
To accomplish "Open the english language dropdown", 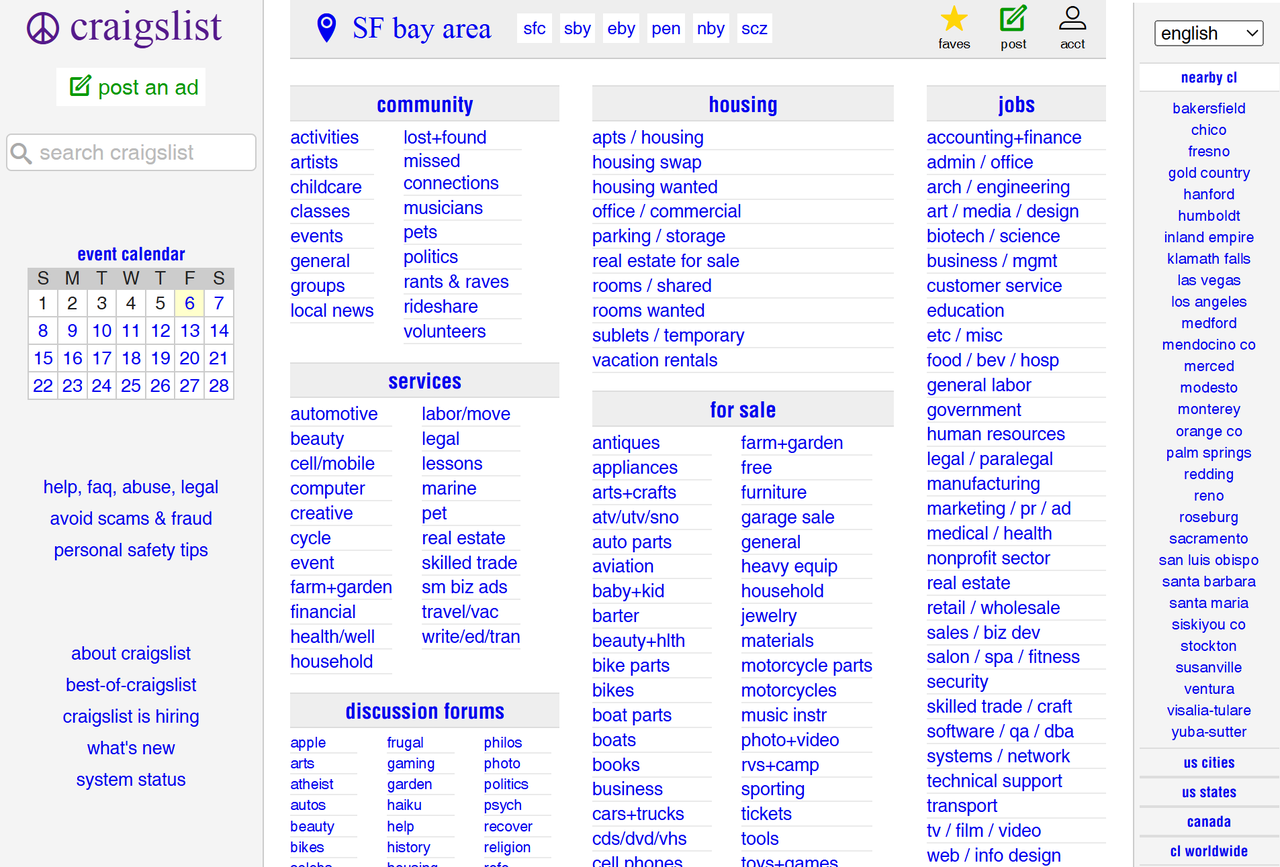I will pyautogui.click(x=1208, y=33).
